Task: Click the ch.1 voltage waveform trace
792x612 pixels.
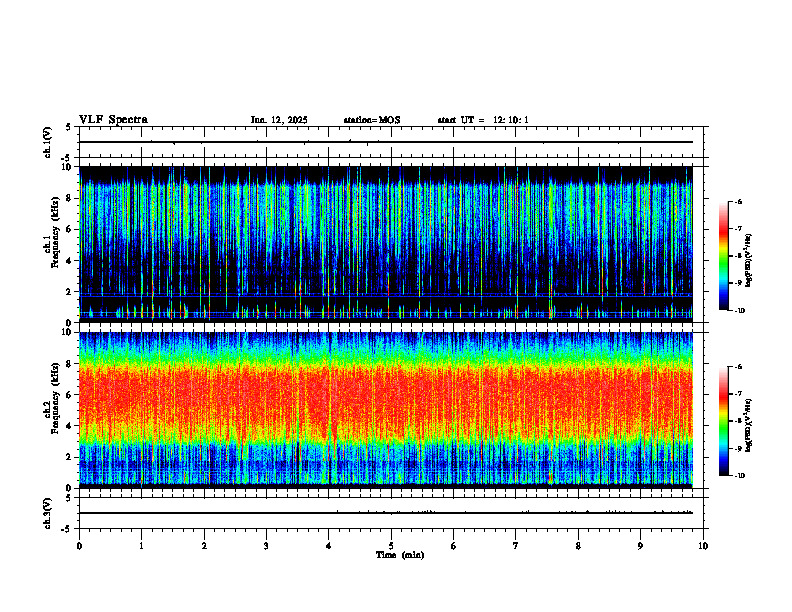Action: point(386,142)
